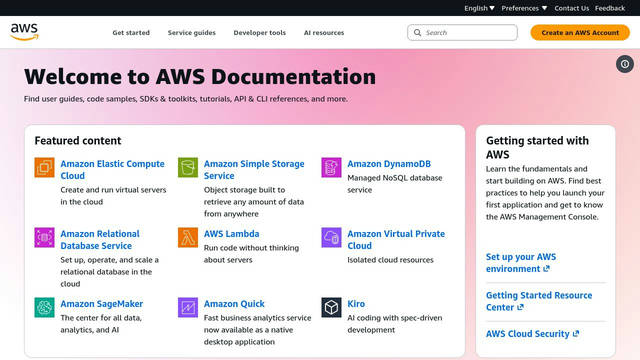This screenshot has width=640, height=360.
Task: Click the search magnifier icon
Action: [417, 32]
